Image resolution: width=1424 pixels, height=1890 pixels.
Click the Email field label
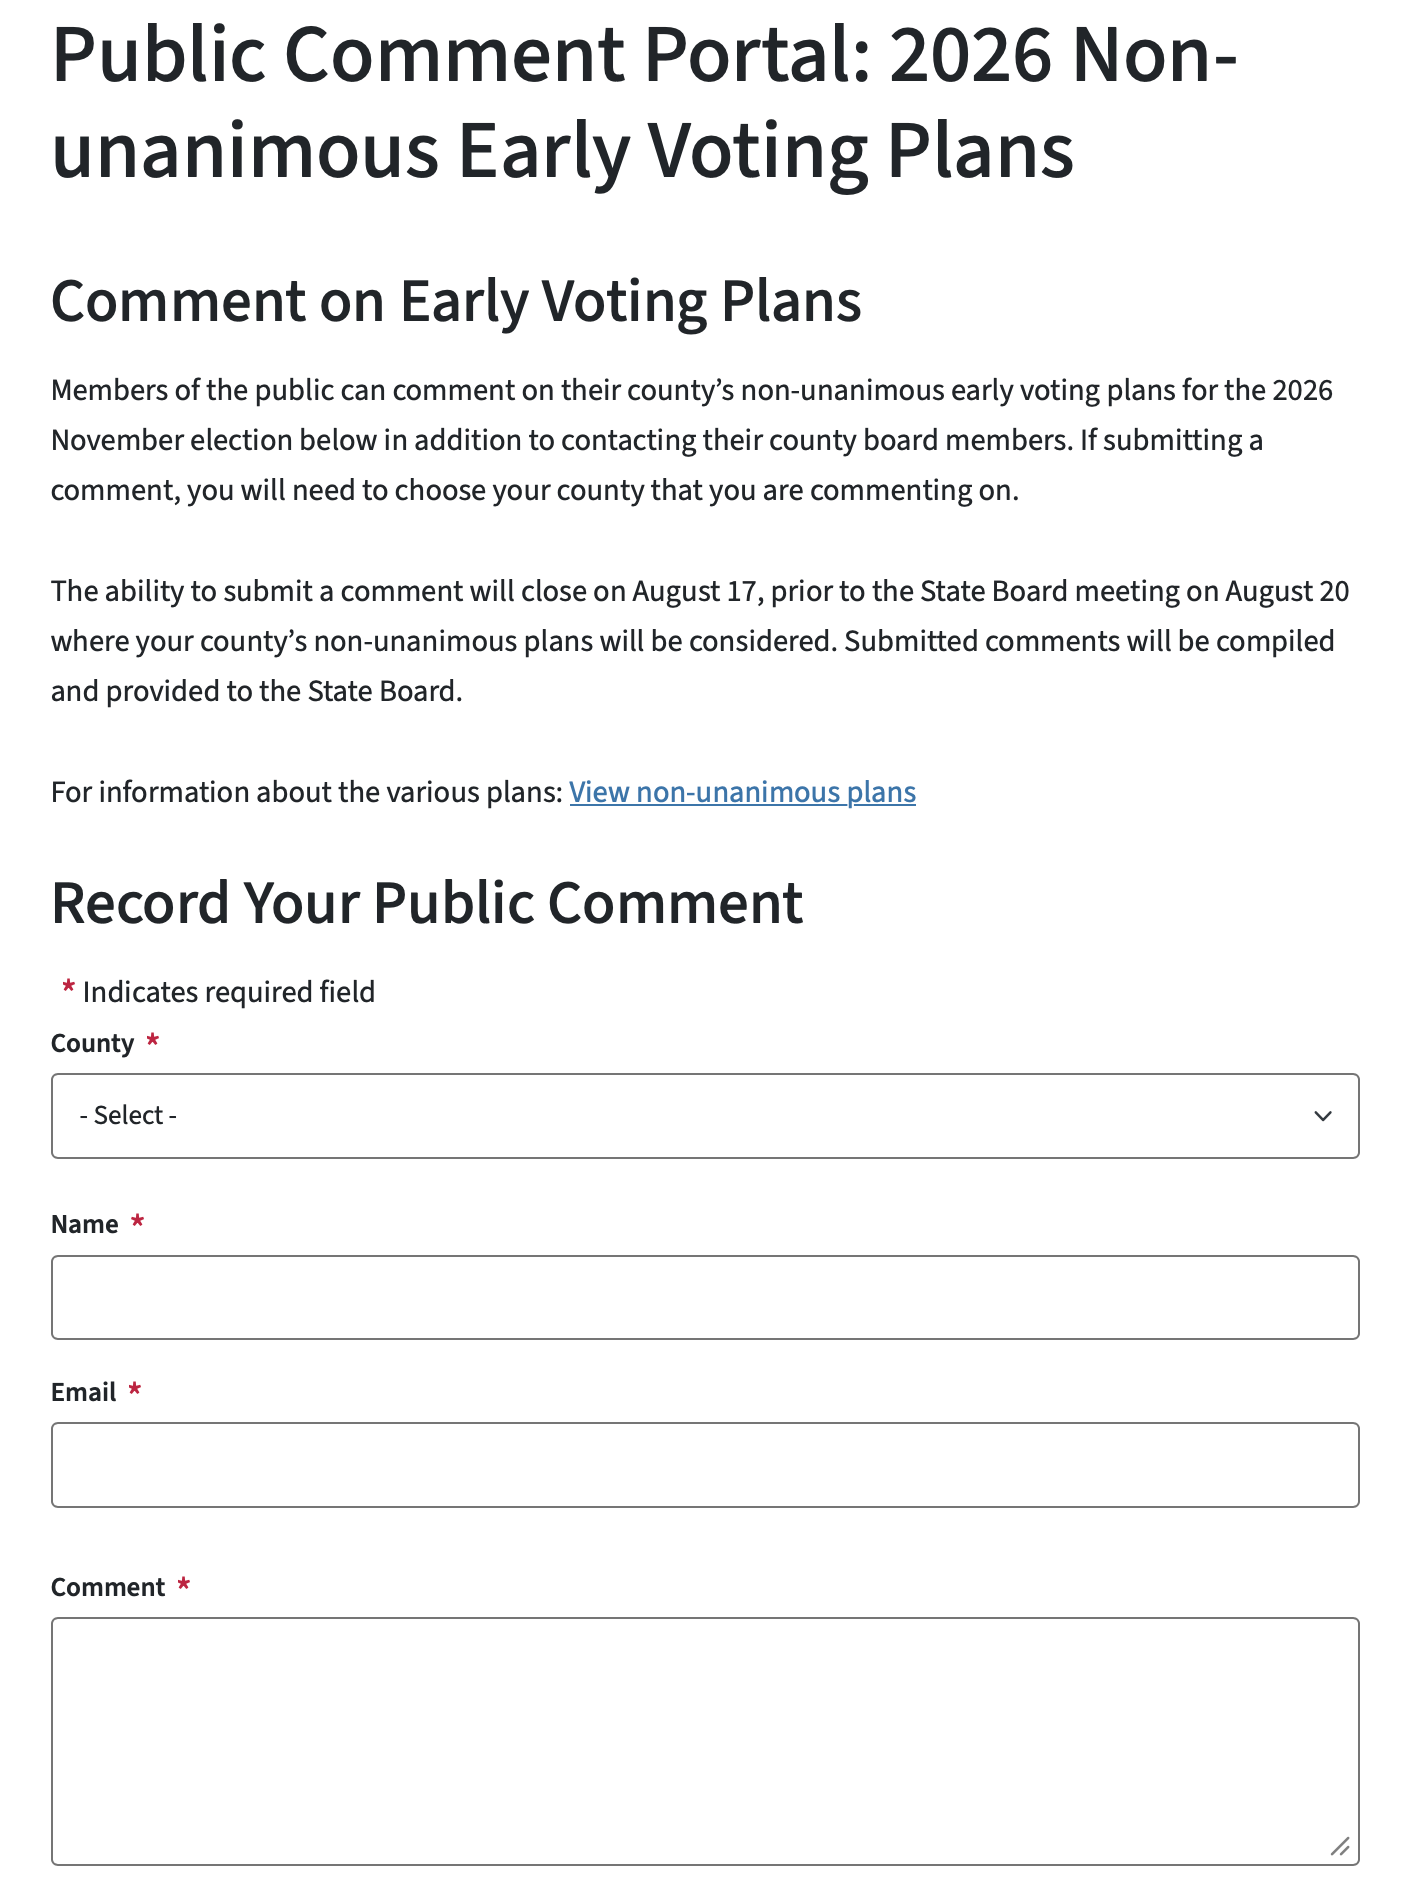point(84,1392)
